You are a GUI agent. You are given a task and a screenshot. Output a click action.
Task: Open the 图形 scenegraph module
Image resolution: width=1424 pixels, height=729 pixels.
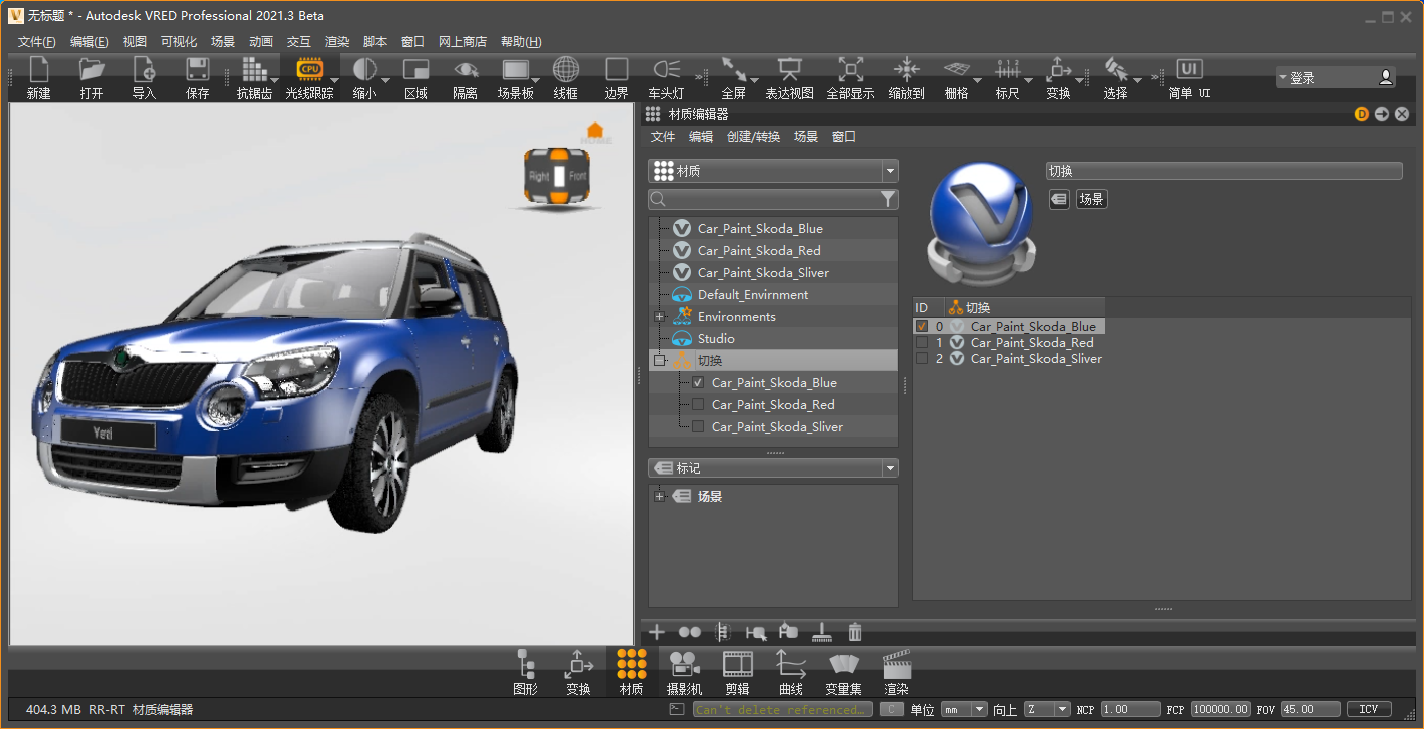click(525, 672)
